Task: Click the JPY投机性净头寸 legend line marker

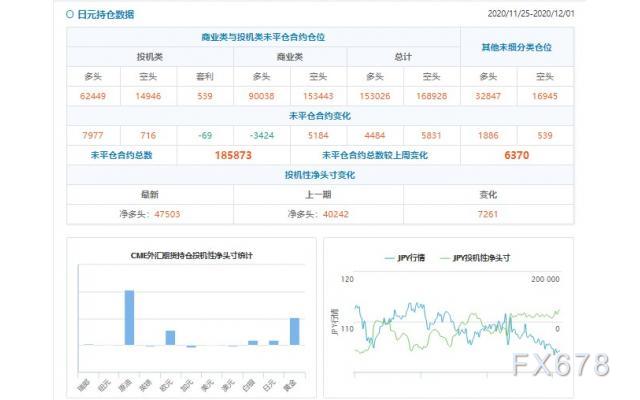Action: click(x=444, y=258)
